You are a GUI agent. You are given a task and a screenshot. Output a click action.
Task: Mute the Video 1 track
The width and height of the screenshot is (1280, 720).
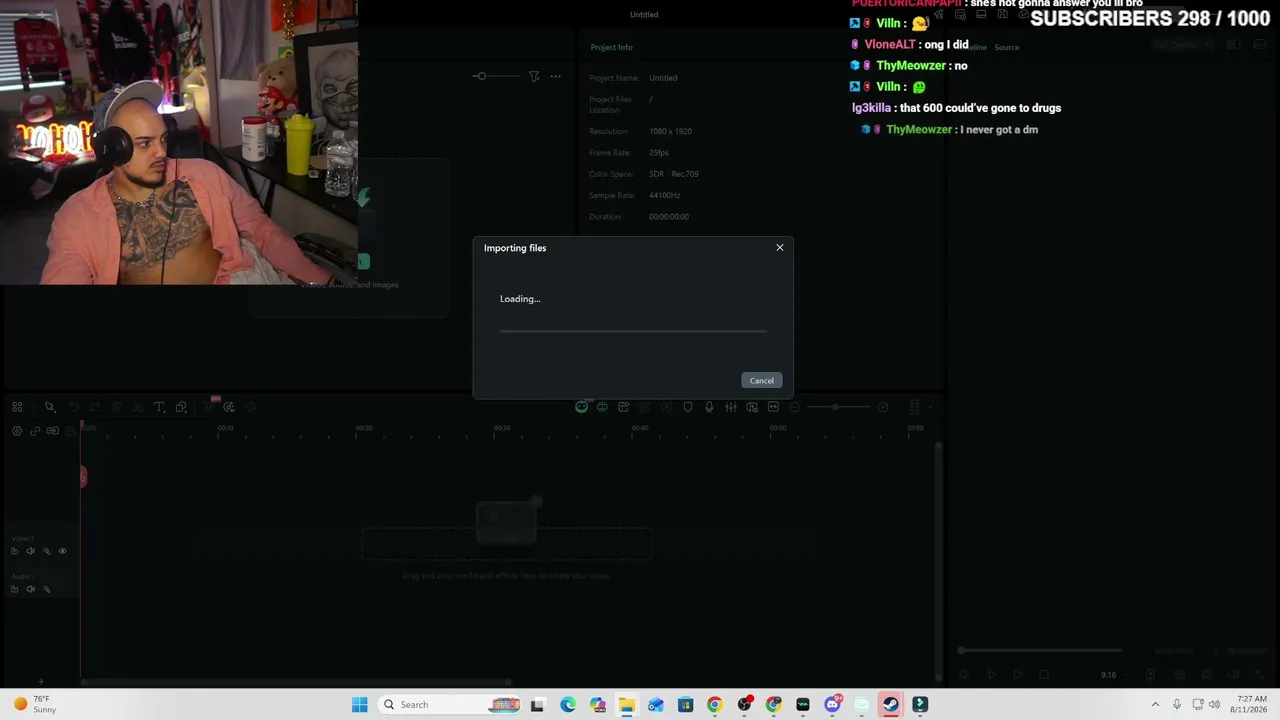[x=30, y=551]
